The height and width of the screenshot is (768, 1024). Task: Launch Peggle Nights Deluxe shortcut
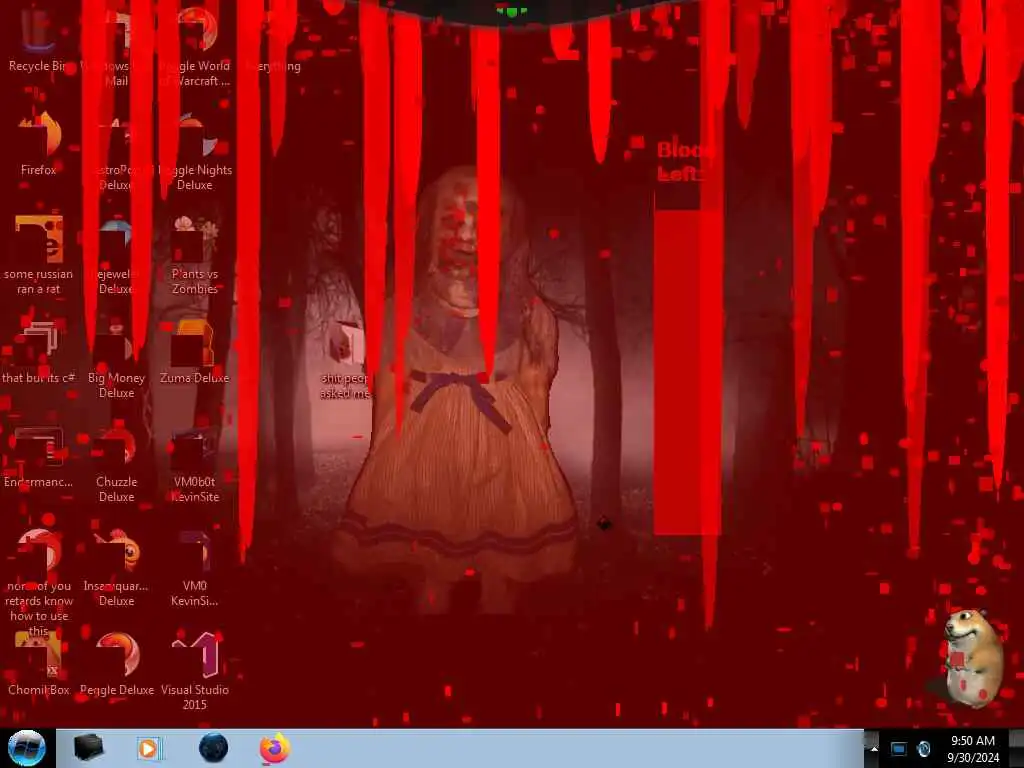pos(195,152)
